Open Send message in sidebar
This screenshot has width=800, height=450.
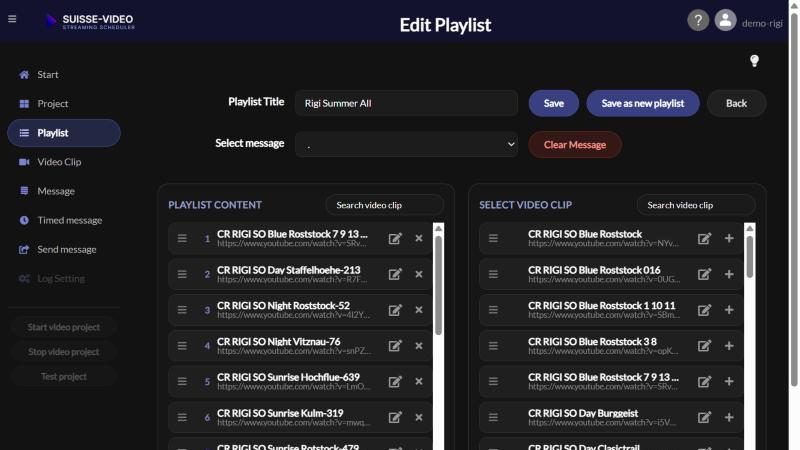[64, 249]
